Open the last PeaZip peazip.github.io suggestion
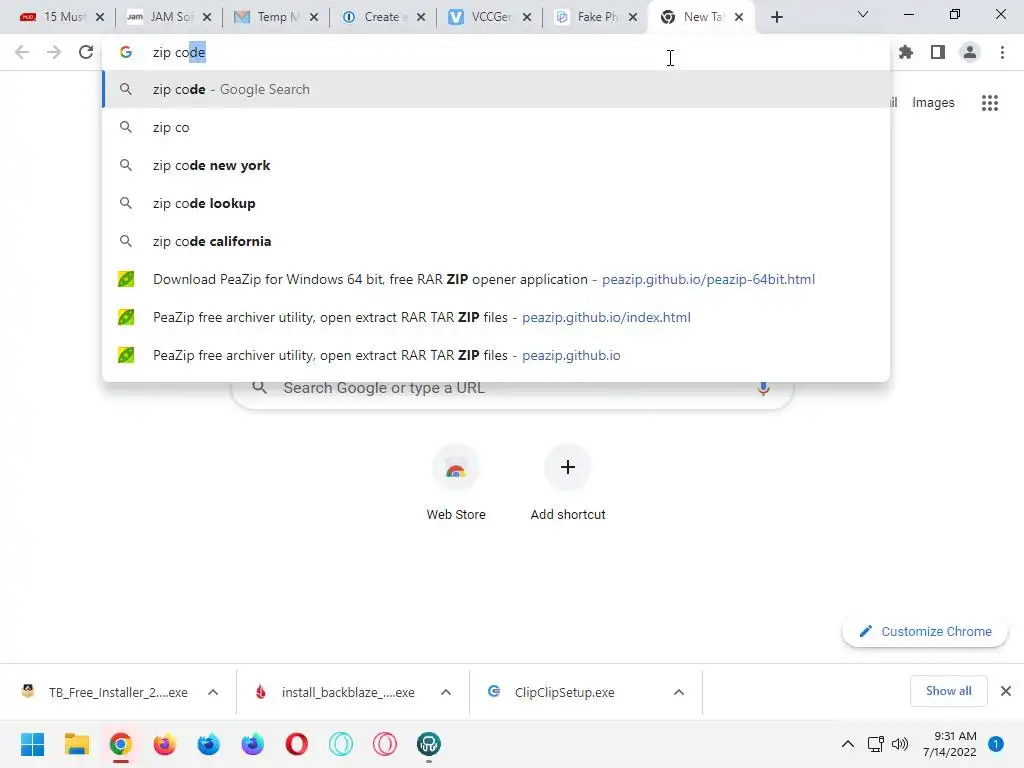This screenshot has height=768, width=1024. 496,355
